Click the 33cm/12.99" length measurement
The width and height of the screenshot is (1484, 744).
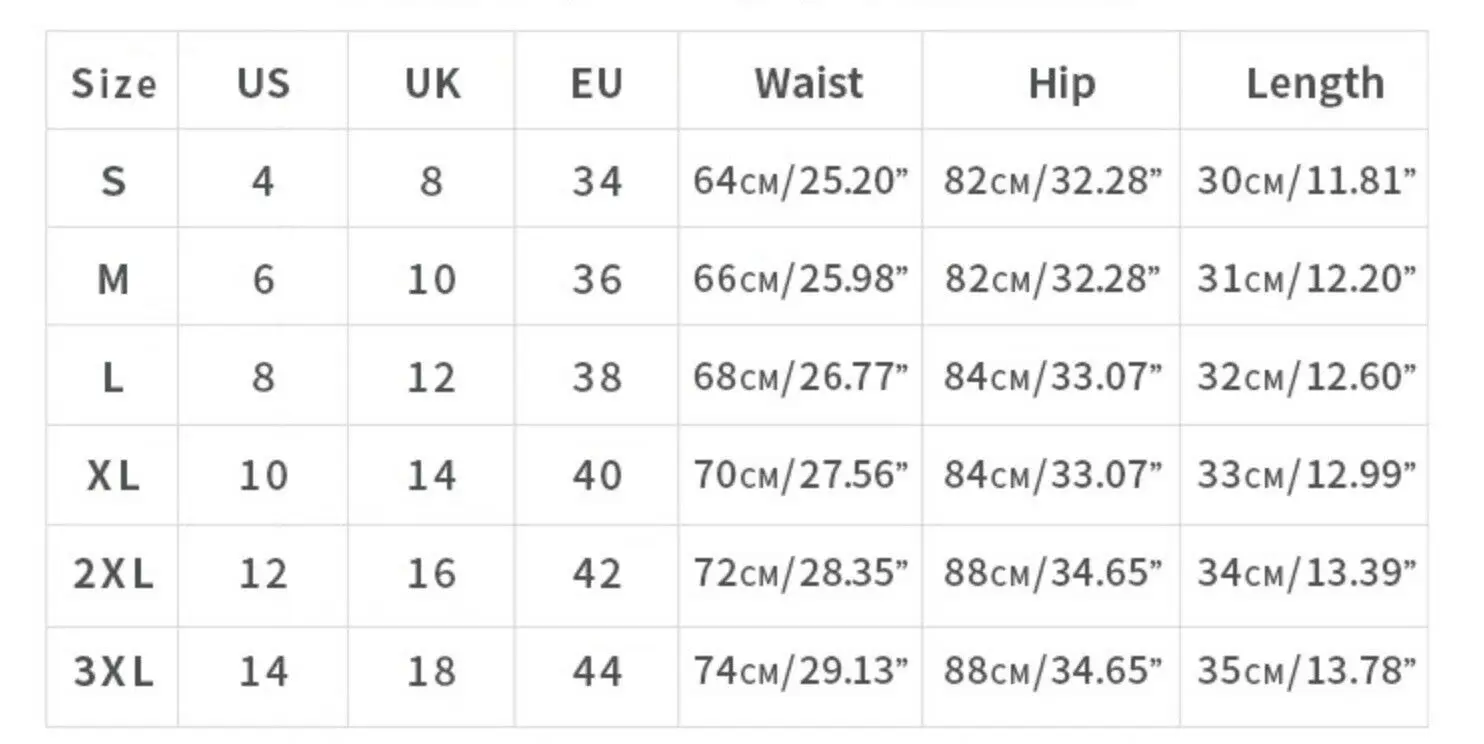click(x=1306, y=475)
